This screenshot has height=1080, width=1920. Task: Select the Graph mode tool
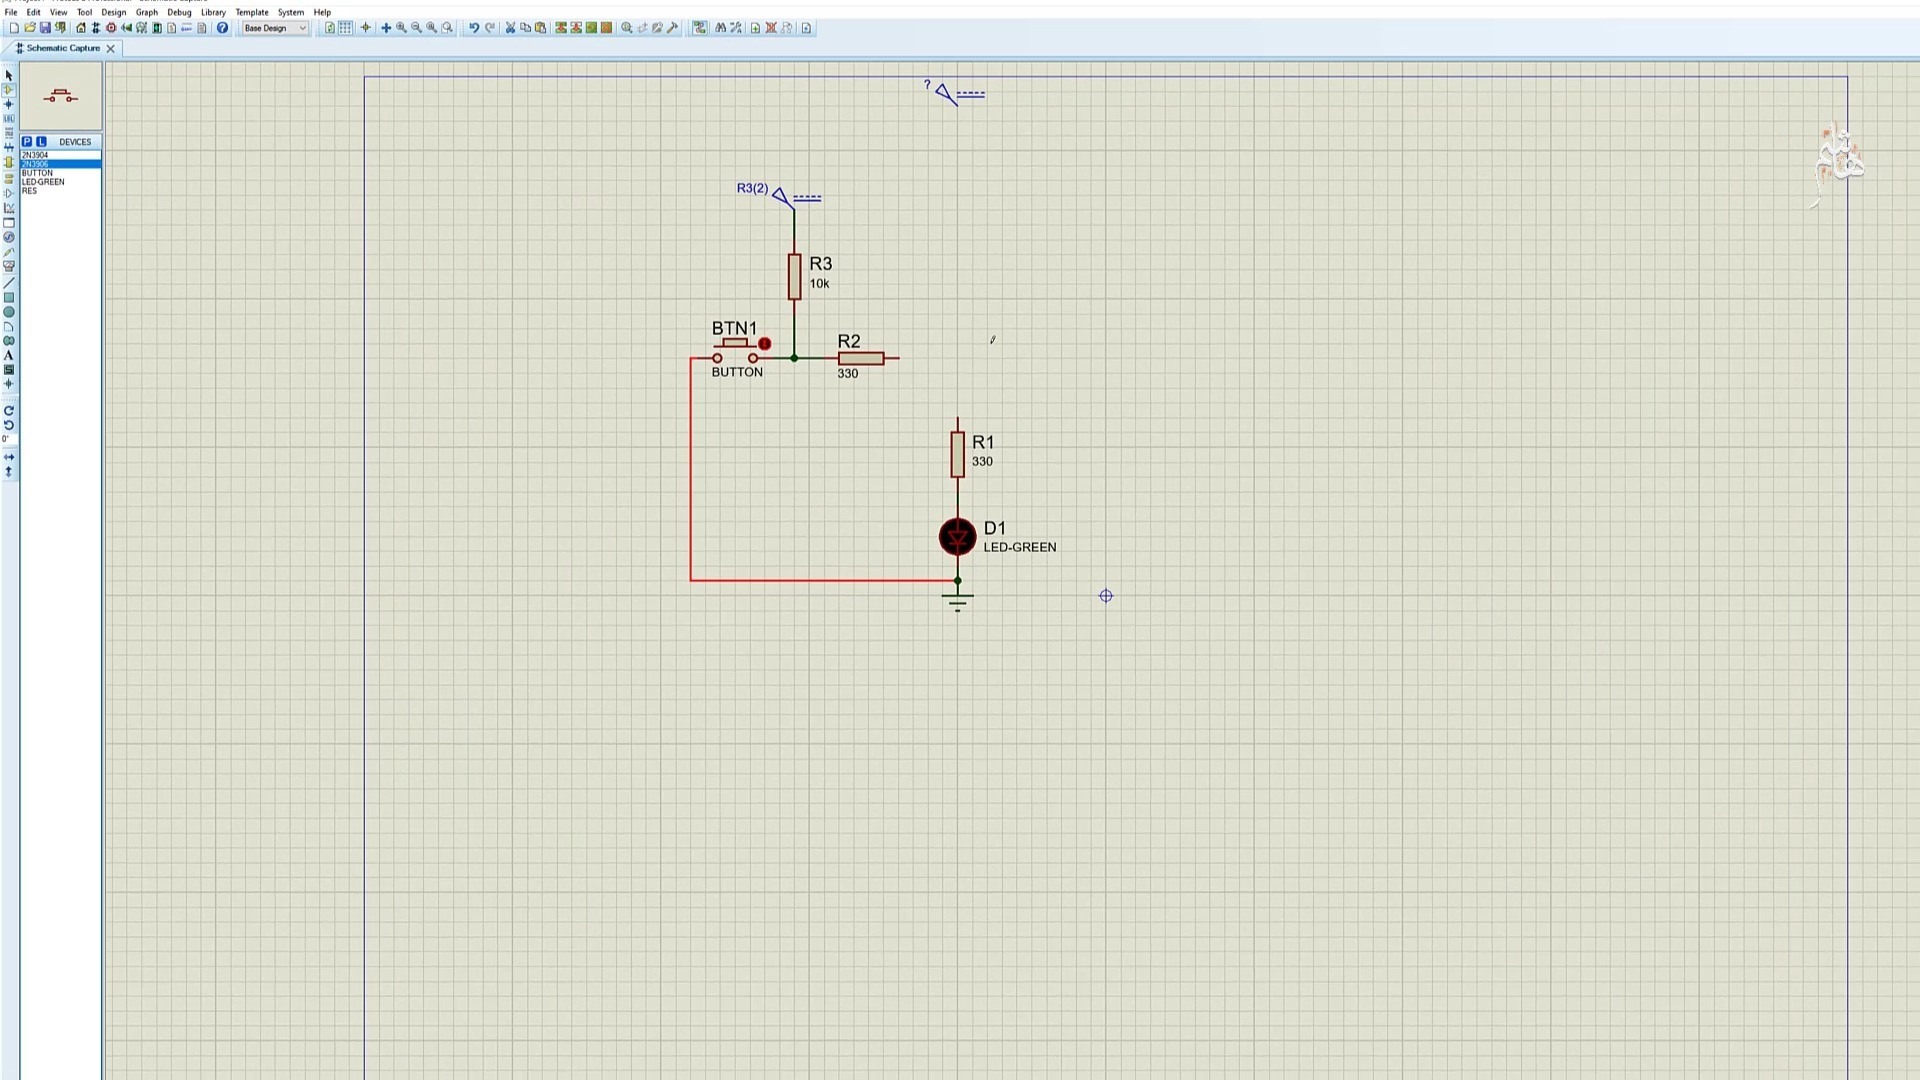tap(9, 208)
